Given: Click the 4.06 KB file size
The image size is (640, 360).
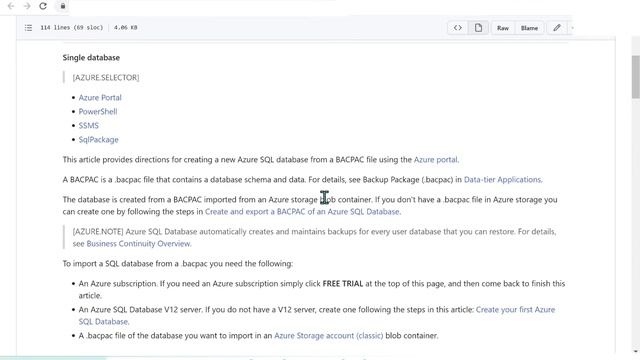Looking at the screenshot, I should [125, 28].
